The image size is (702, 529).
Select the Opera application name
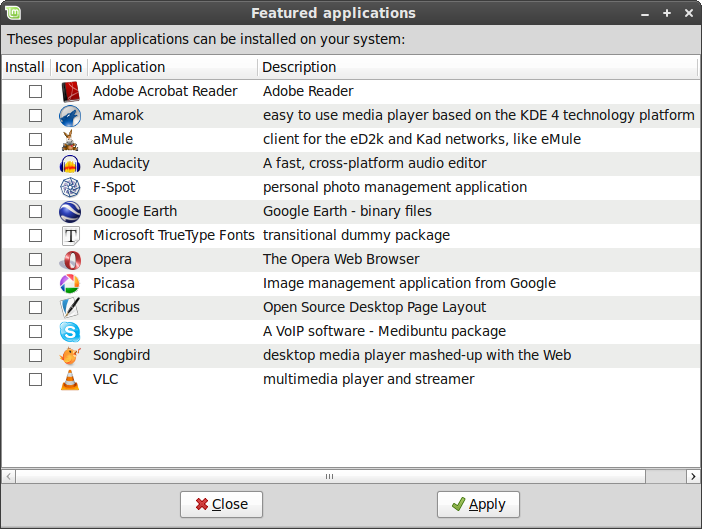pos(112,260)
